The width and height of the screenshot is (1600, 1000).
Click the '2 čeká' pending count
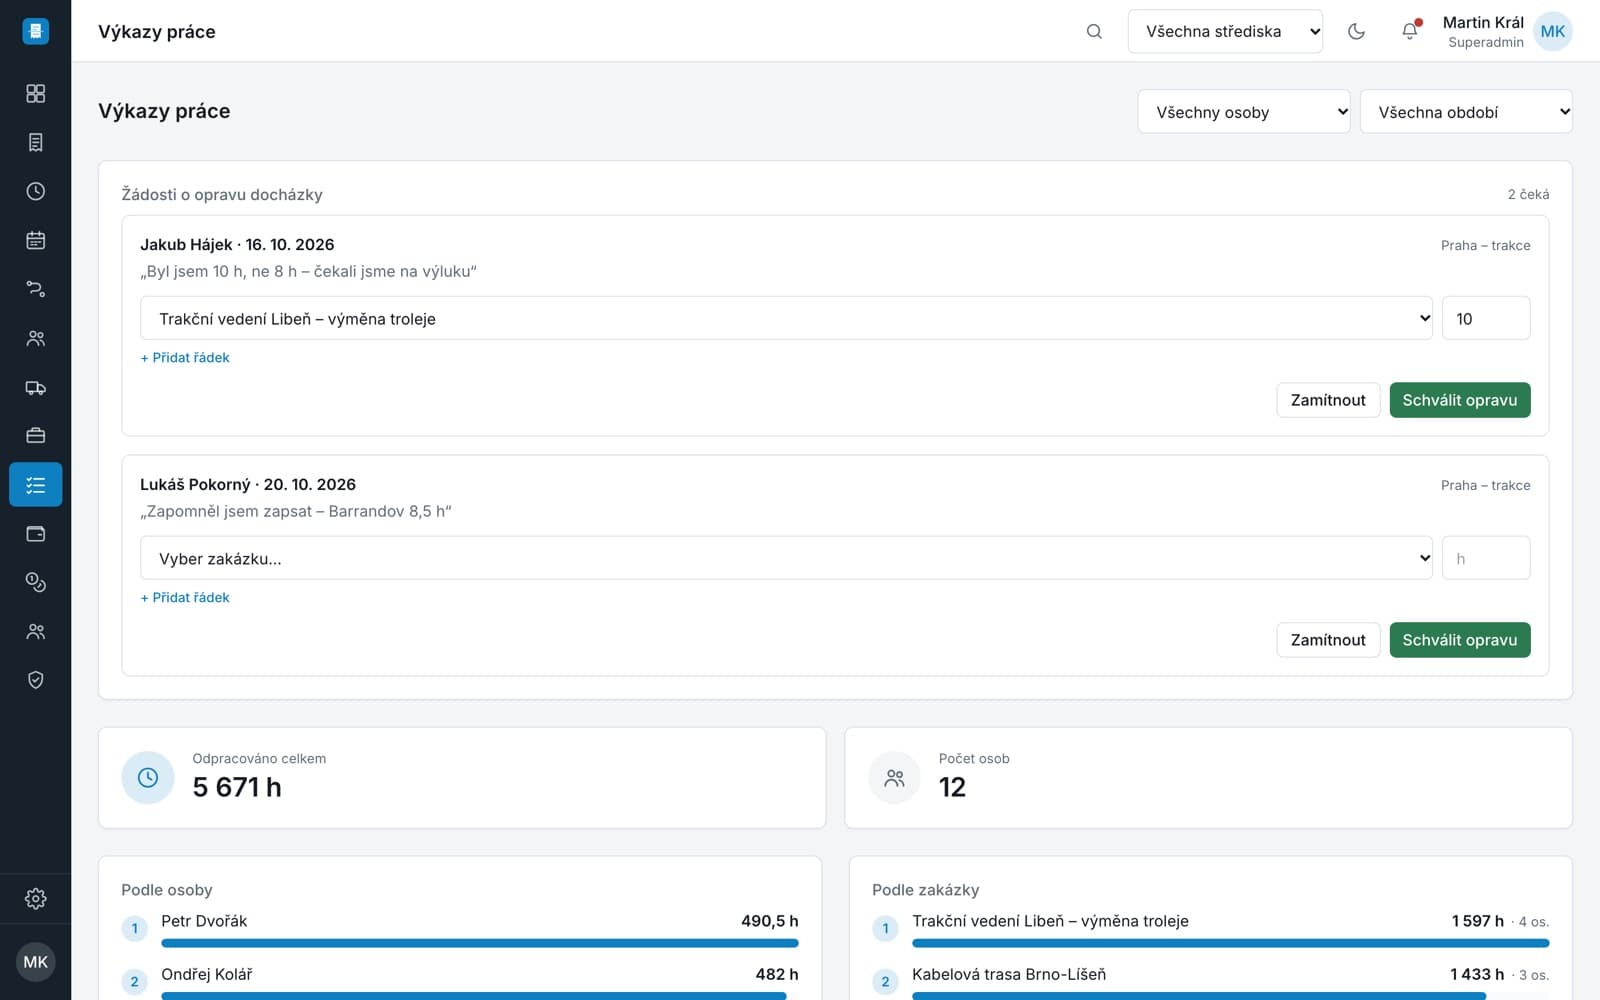pyautogui.click(x=1528, y=194)
